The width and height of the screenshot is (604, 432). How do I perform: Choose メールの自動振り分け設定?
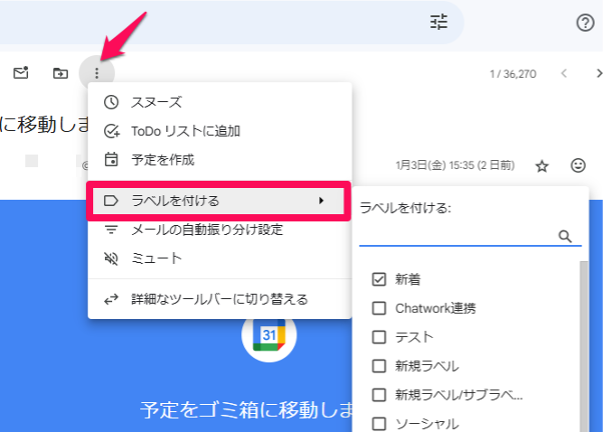[220, 230]
